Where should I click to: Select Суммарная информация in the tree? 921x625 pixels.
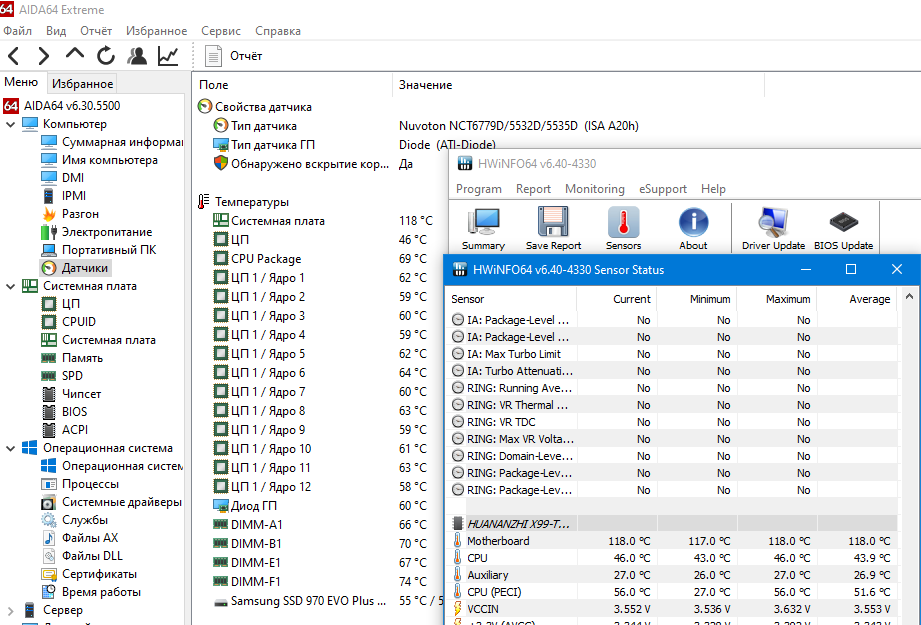(112, 142)
